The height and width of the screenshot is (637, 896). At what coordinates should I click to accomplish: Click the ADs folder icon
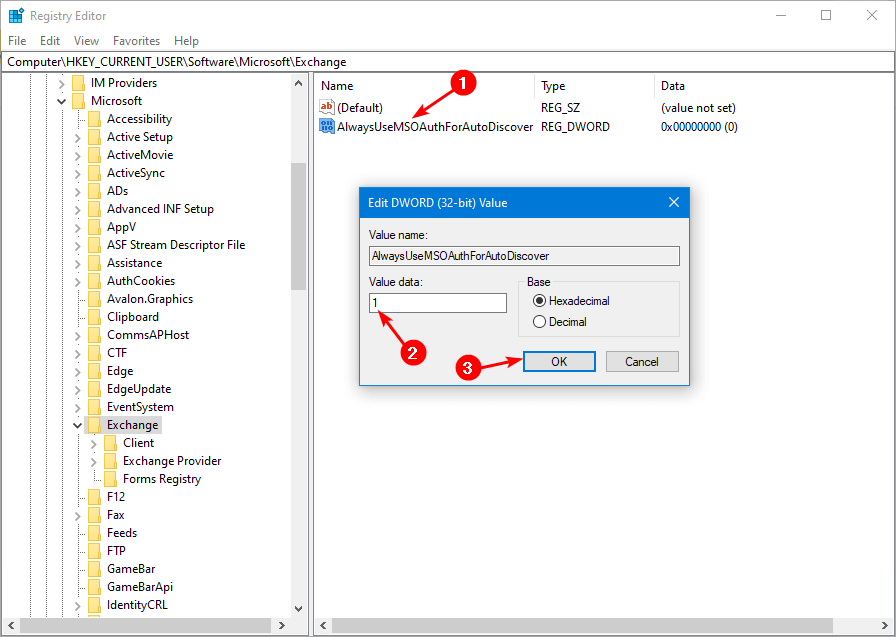click(x=95, y=191)
